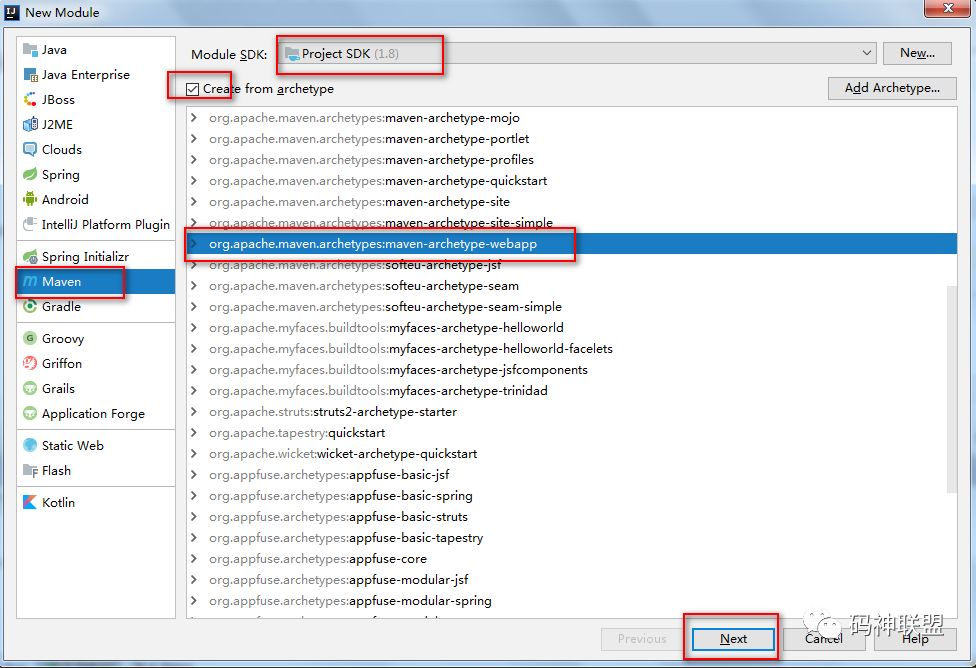Expand struts2-archetype-starter chevron
The image size is (976, 668).
[194, 412]
